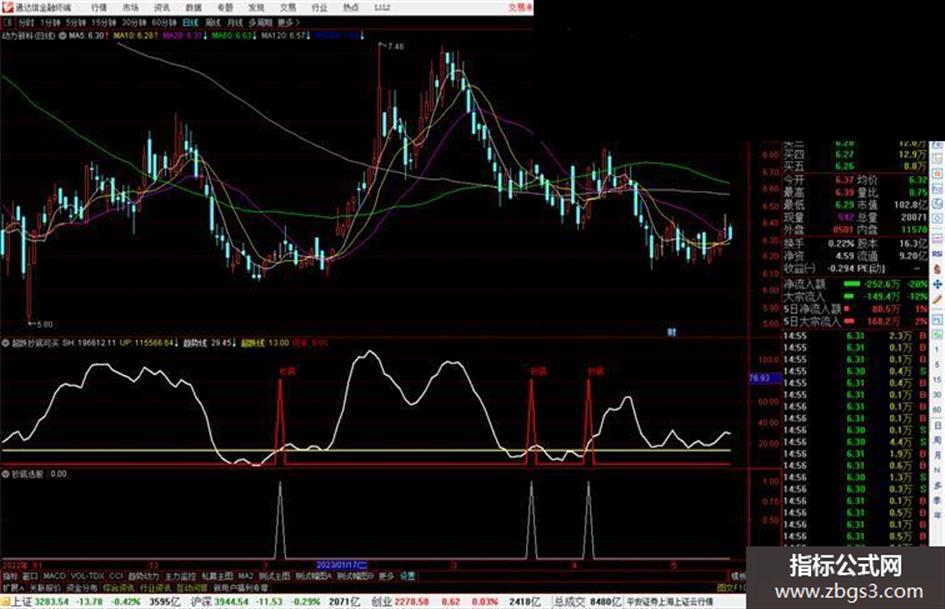The height and width of the screenshot is (609, 945).
Task: Select the 月线 monthly period
Action: (234, 22)
